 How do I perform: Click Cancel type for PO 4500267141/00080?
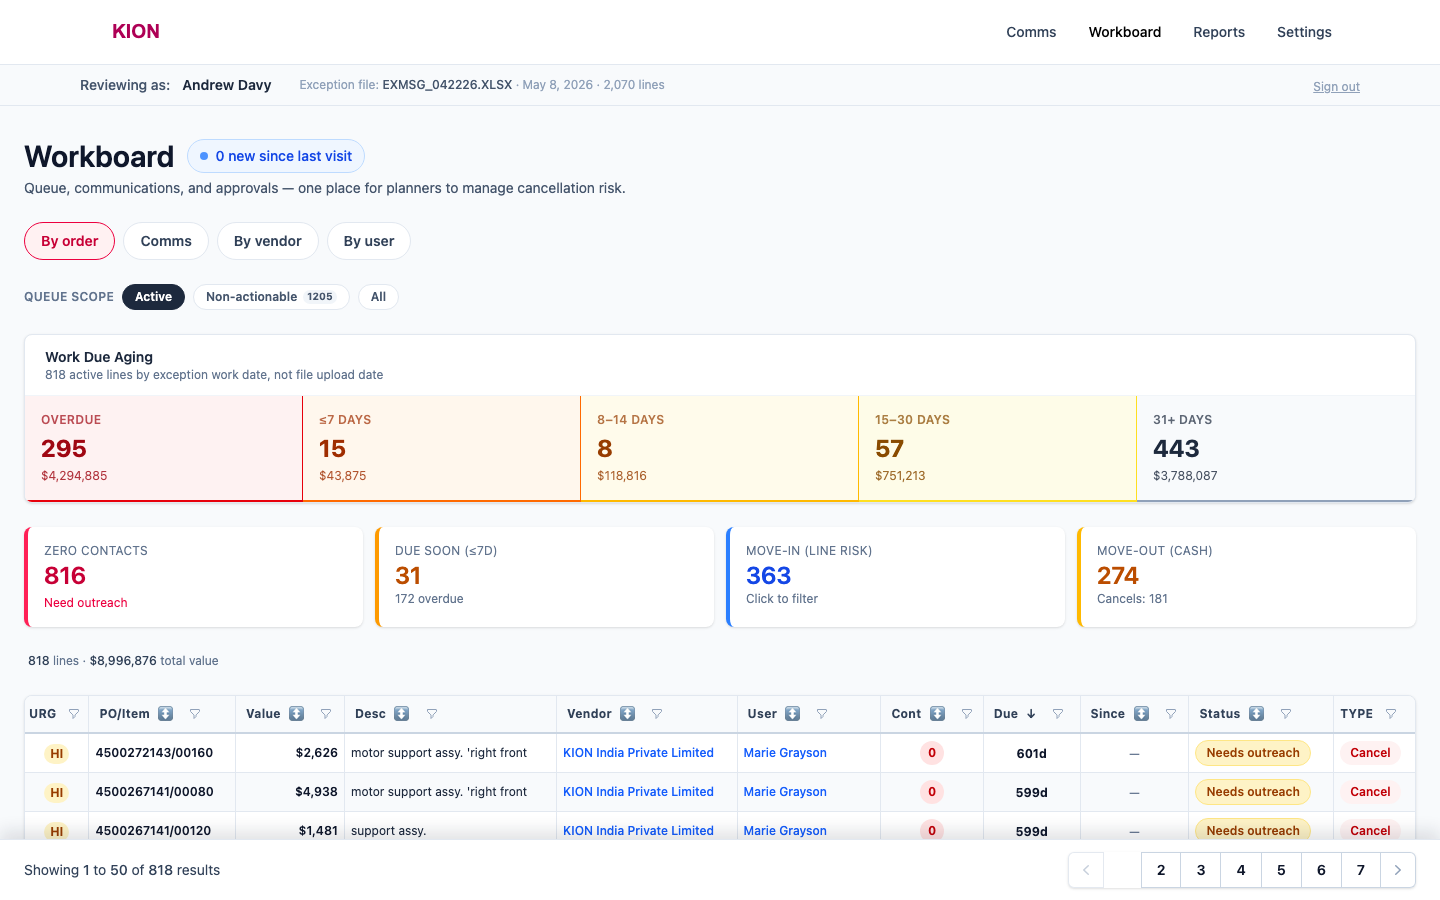[x=1370, y=792]
